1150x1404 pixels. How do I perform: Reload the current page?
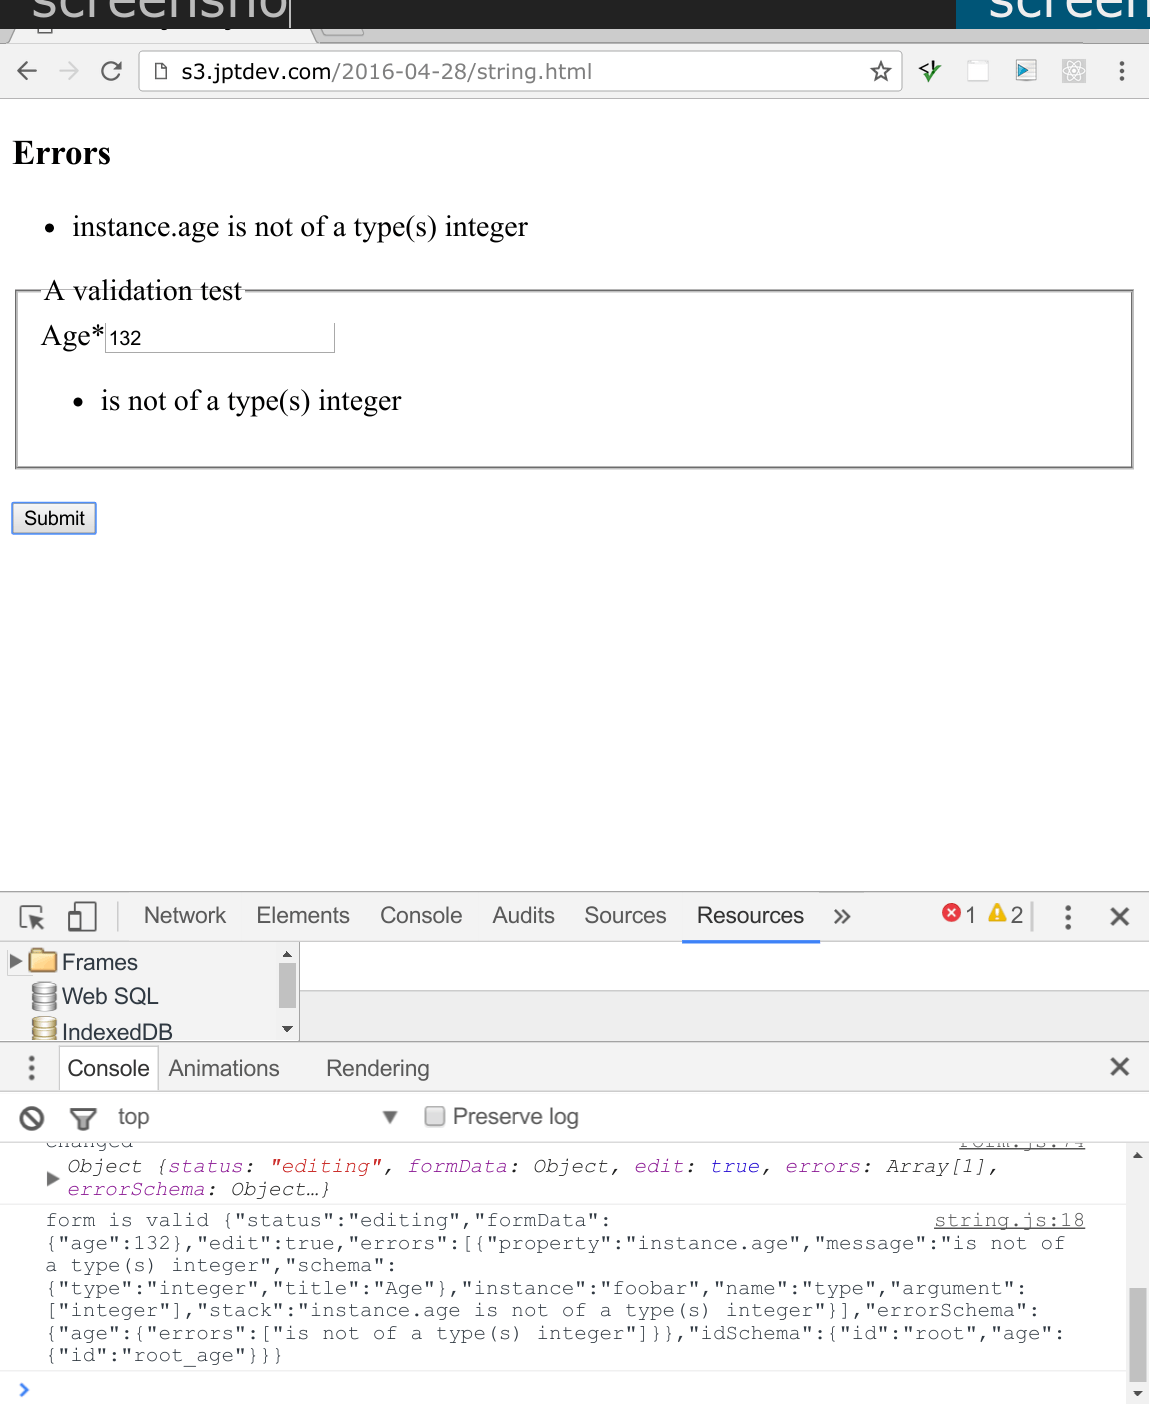(x=111, y=70)
